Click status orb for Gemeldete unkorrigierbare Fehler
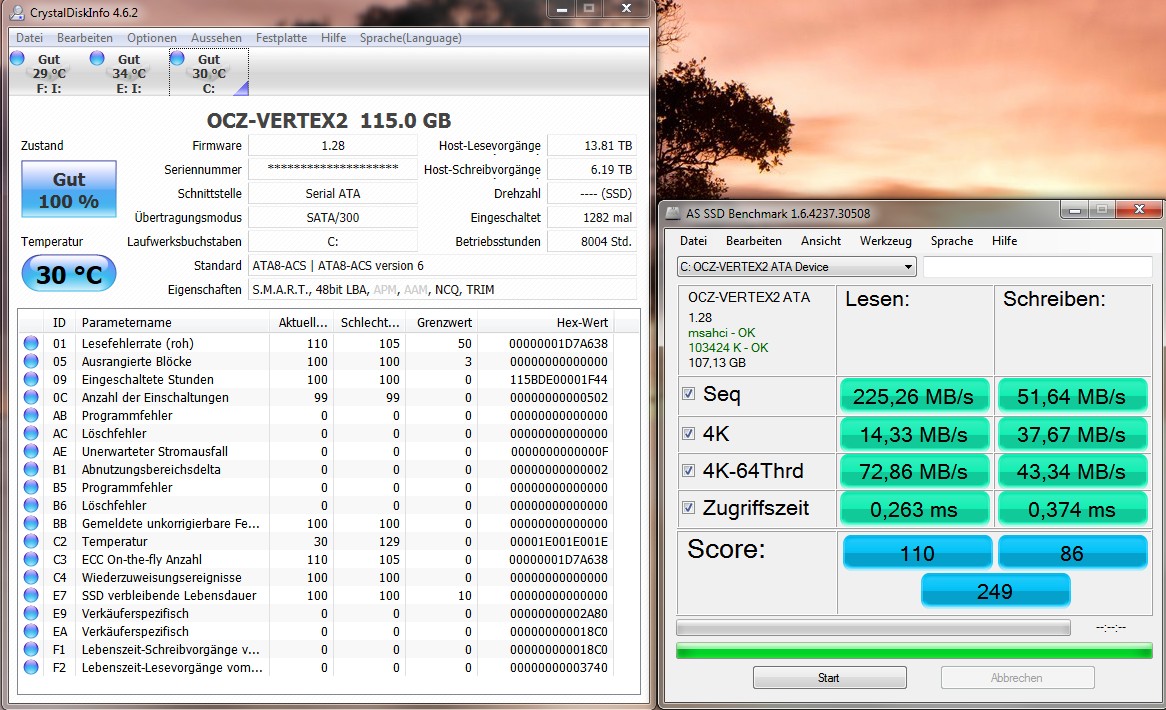Image resolution: width=1166 pixels, height=710 pixels. coord(31,523)
